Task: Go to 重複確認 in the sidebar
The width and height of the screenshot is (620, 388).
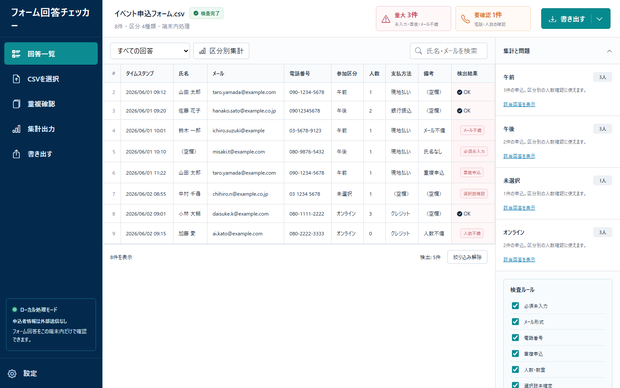Action: (x=51, y=104)
